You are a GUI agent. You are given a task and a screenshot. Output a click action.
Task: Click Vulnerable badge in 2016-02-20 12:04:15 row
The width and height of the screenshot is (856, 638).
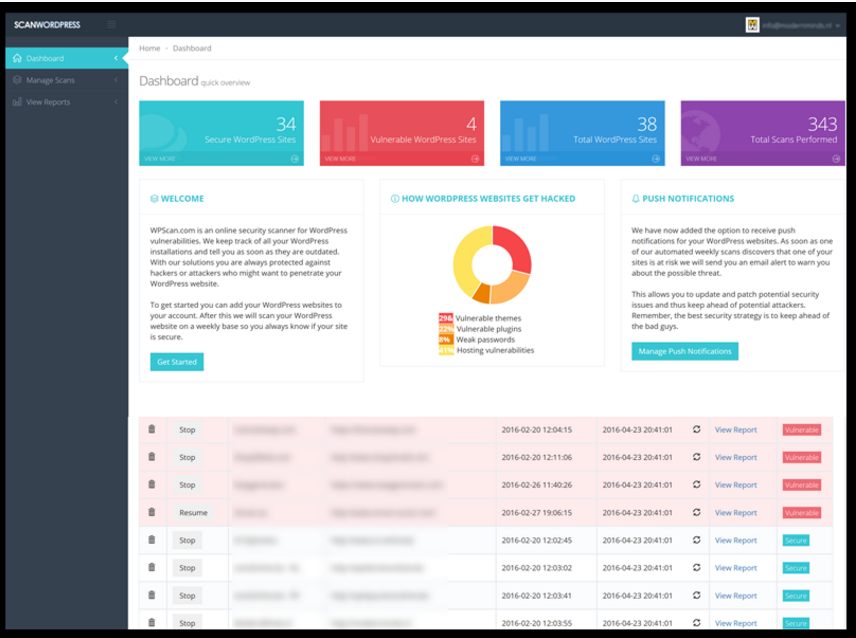click(801, 430)
